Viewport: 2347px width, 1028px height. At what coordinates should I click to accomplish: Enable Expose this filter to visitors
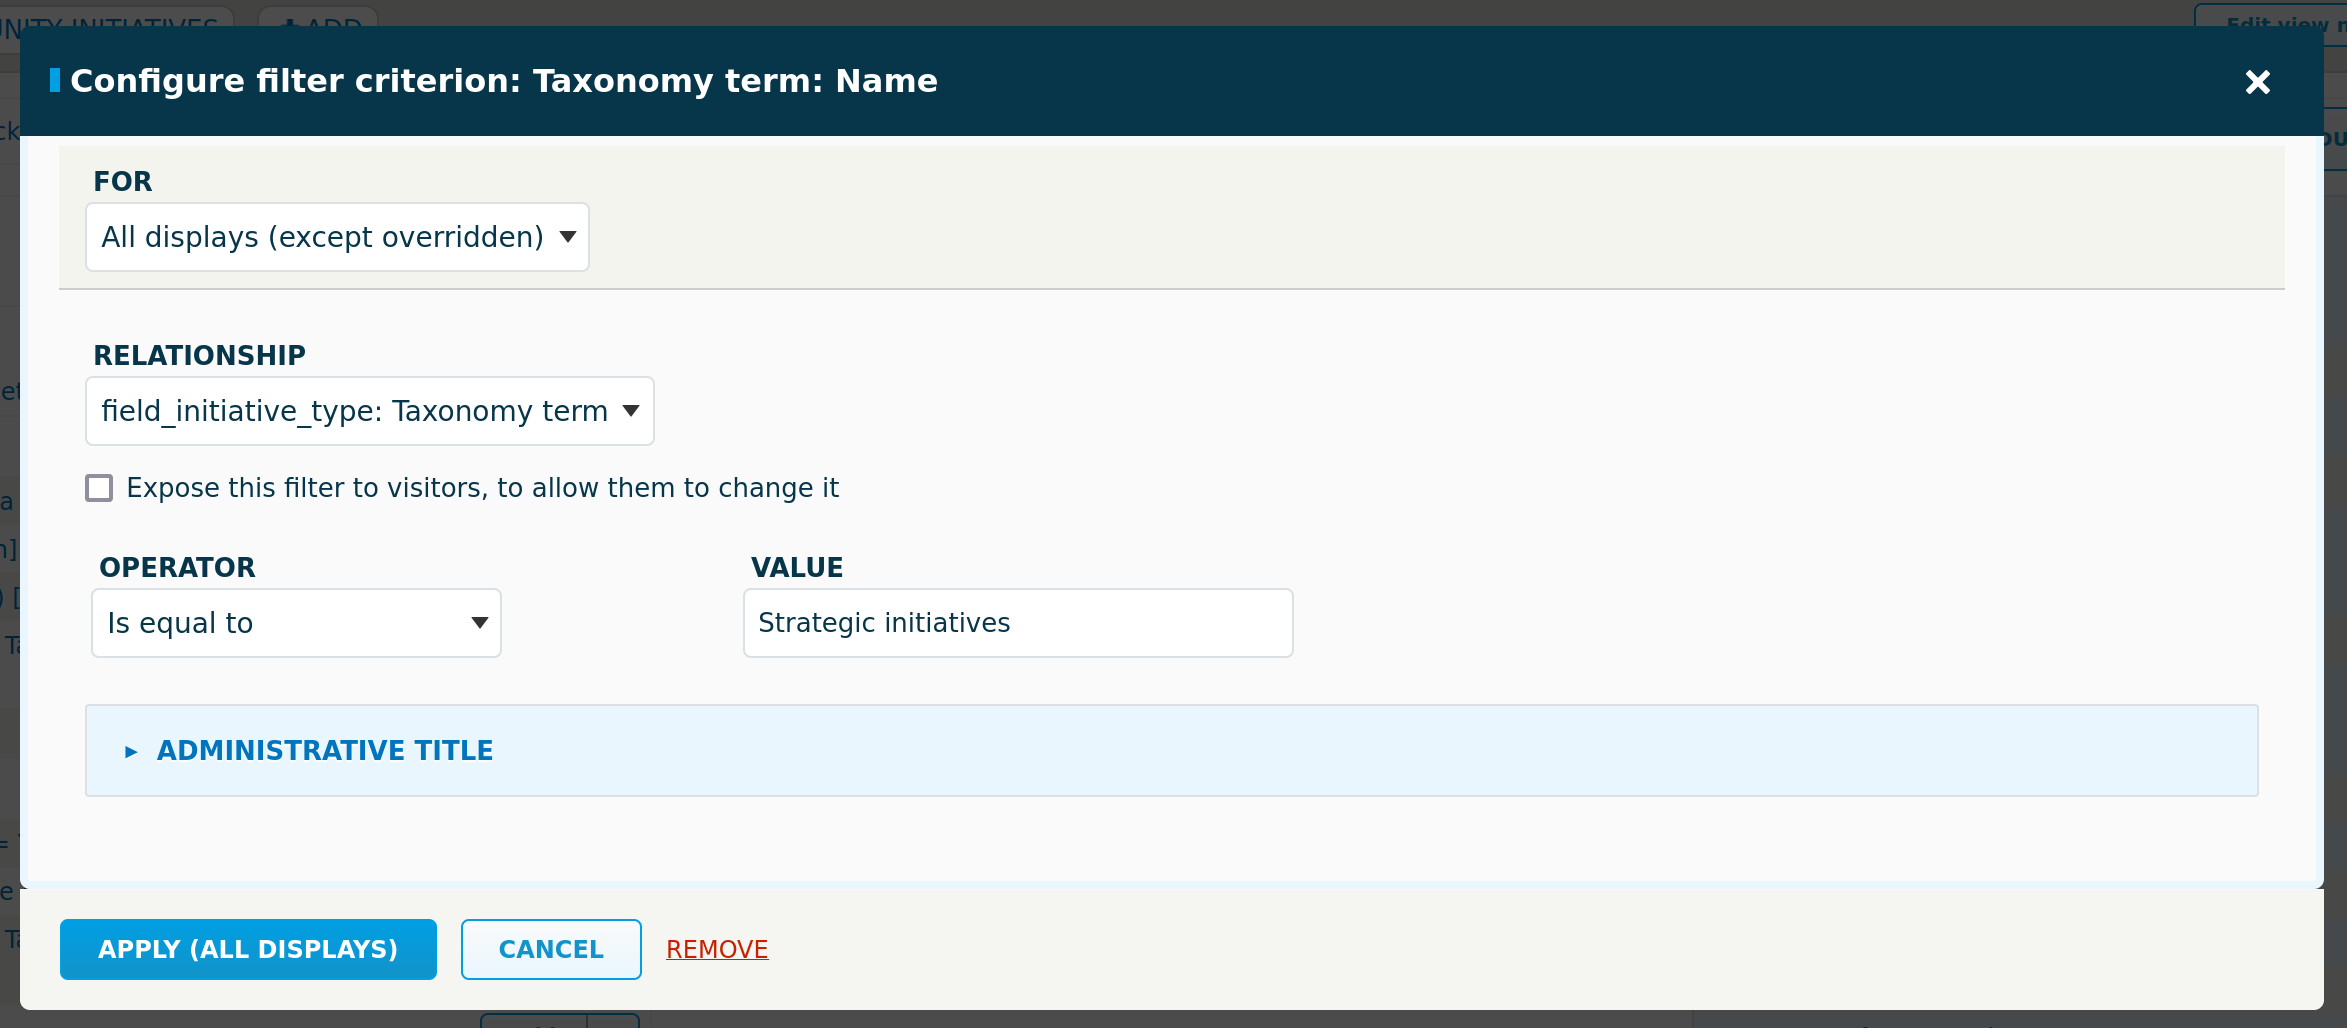99,488
